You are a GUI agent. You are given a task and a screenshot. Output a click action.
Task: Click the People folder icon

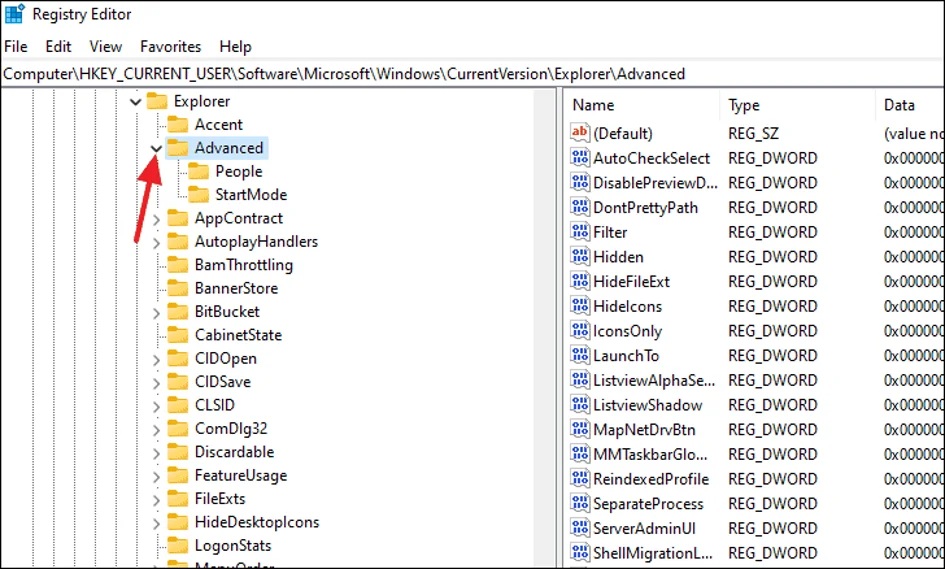pos(198,171)
